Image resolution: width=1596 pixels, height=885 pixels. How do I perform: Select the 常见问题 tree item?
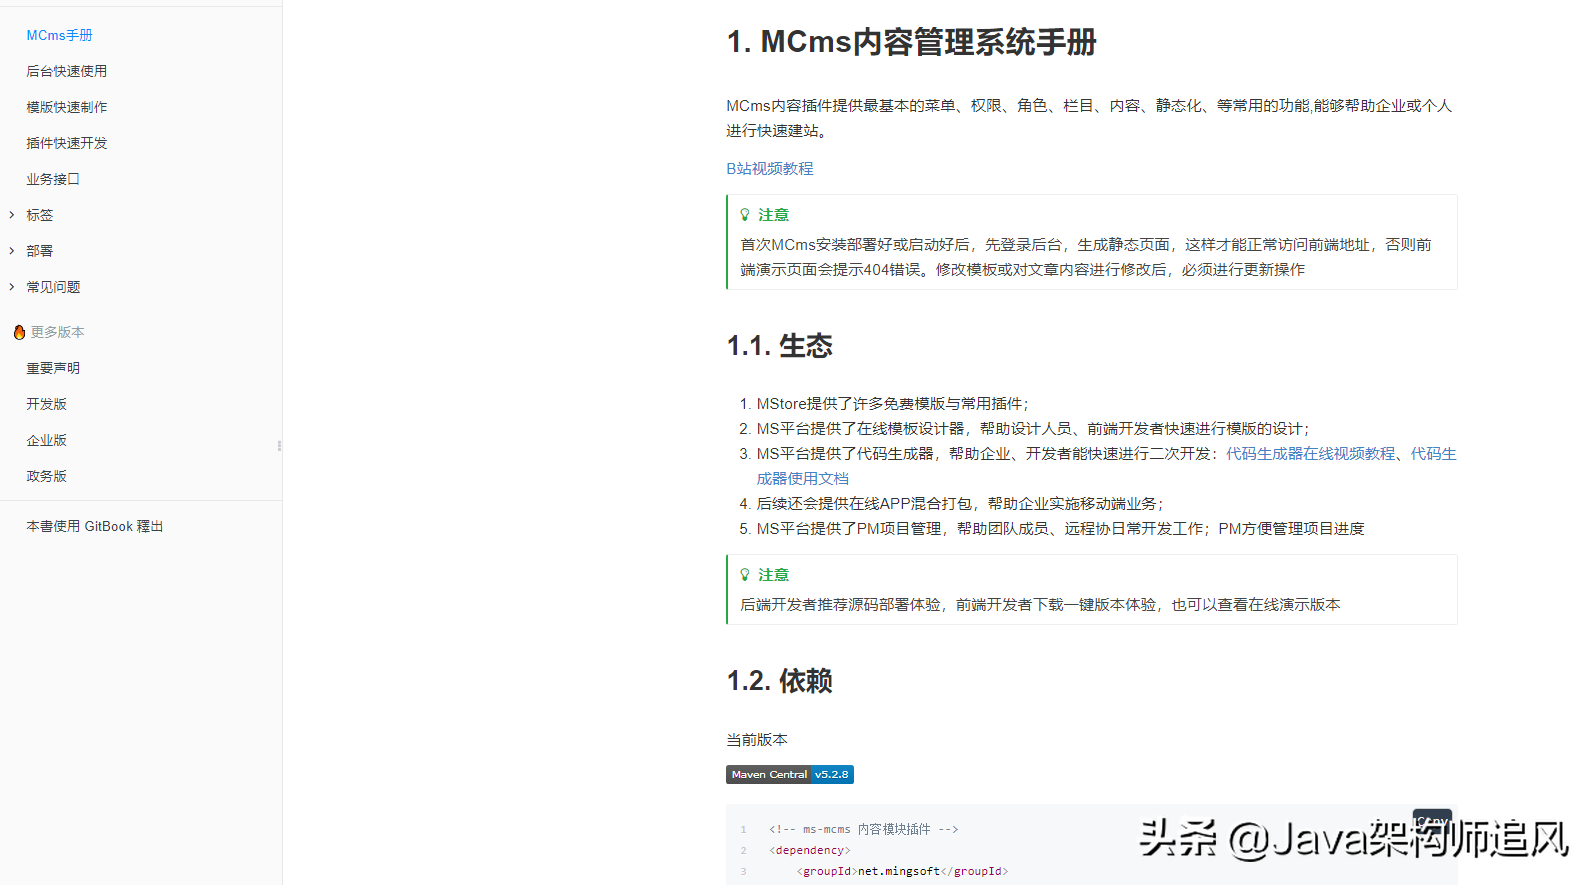(53, 287)
